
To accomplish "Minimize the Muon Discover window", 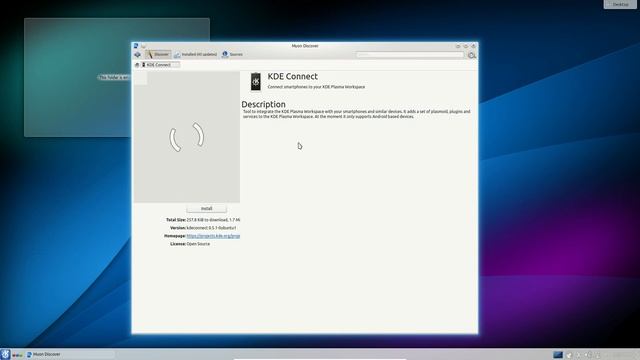I will pos(458,46).
